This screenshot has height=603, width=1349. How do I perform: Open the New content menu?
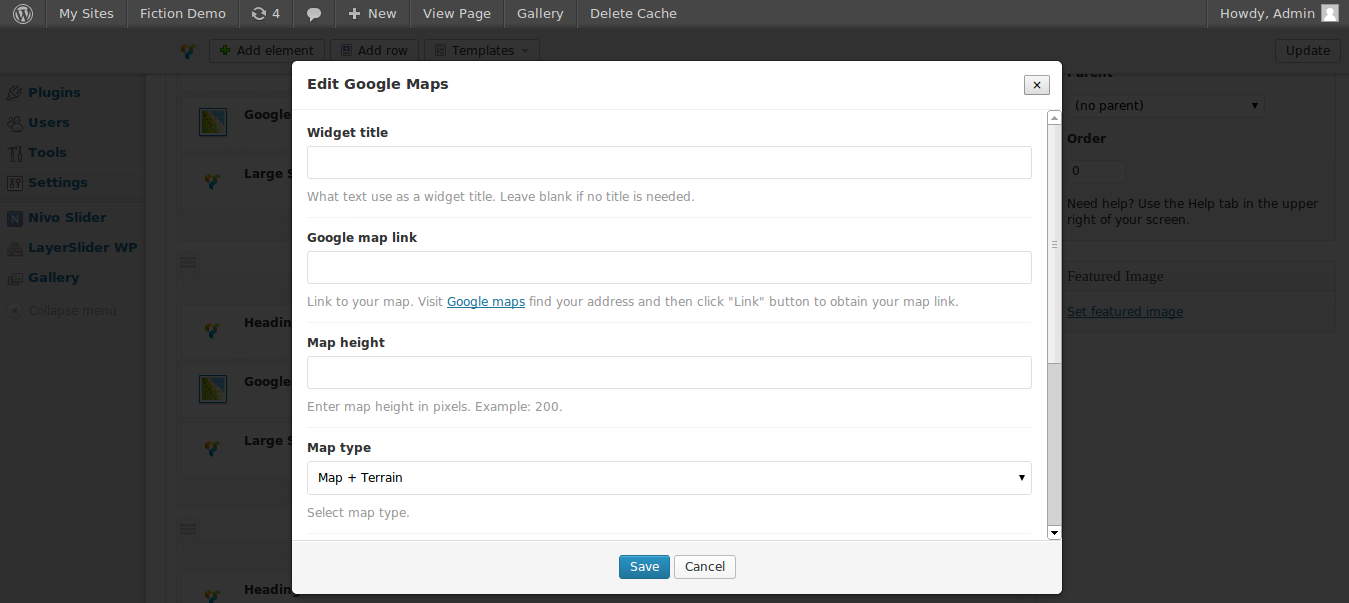click(x=372, y=14)
